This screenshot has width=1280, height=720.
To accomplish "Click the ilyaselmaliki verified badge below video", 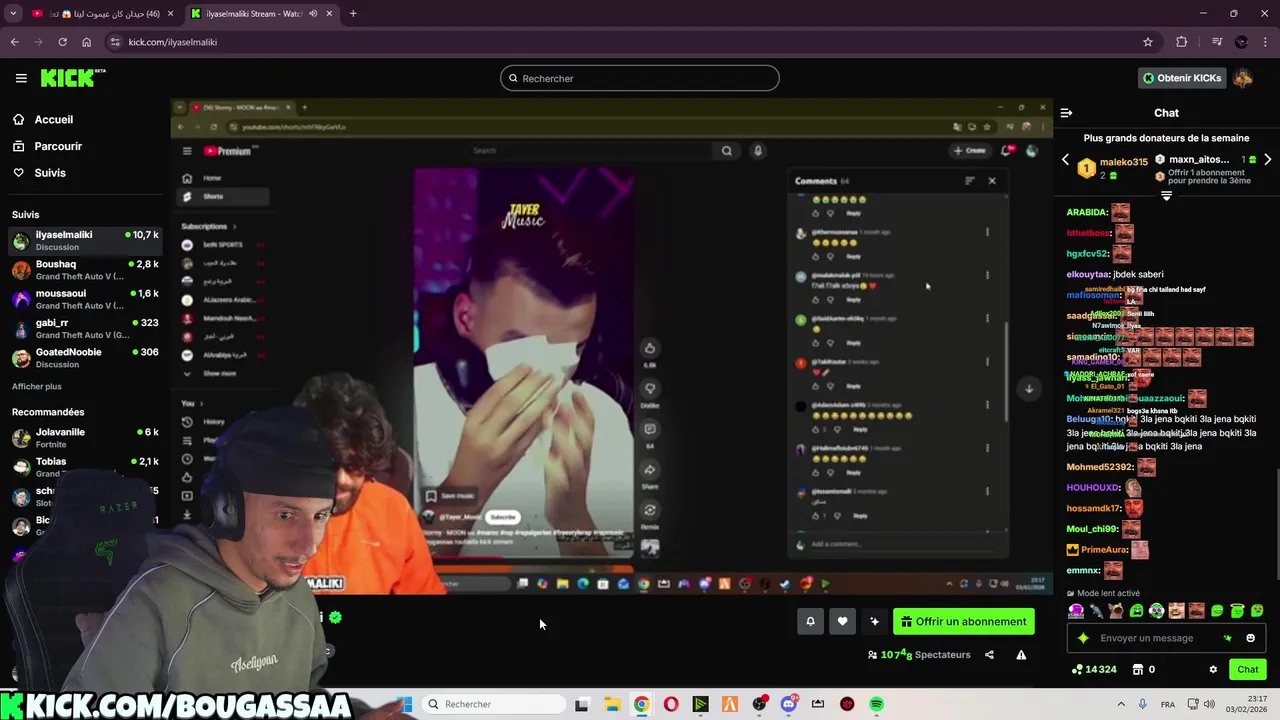I will tap(335, 617).
